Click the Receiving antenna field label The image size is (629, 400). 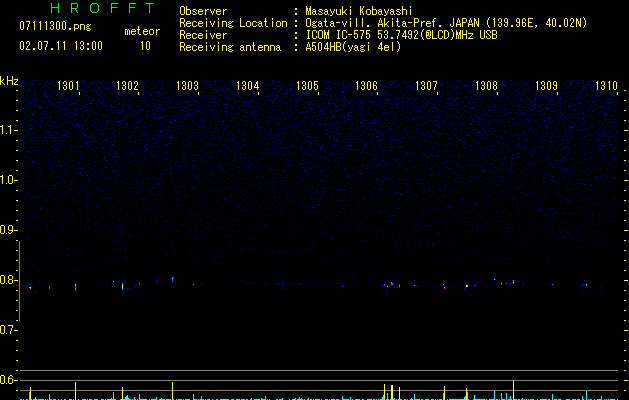[x=230, y=47]
